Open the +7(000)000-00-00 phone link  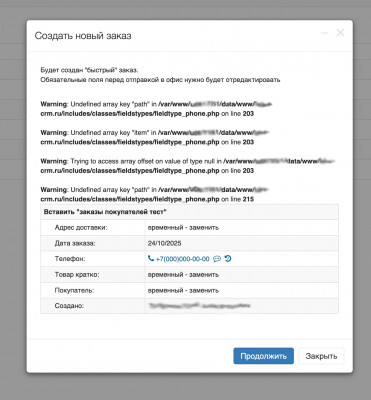(183, 259)
